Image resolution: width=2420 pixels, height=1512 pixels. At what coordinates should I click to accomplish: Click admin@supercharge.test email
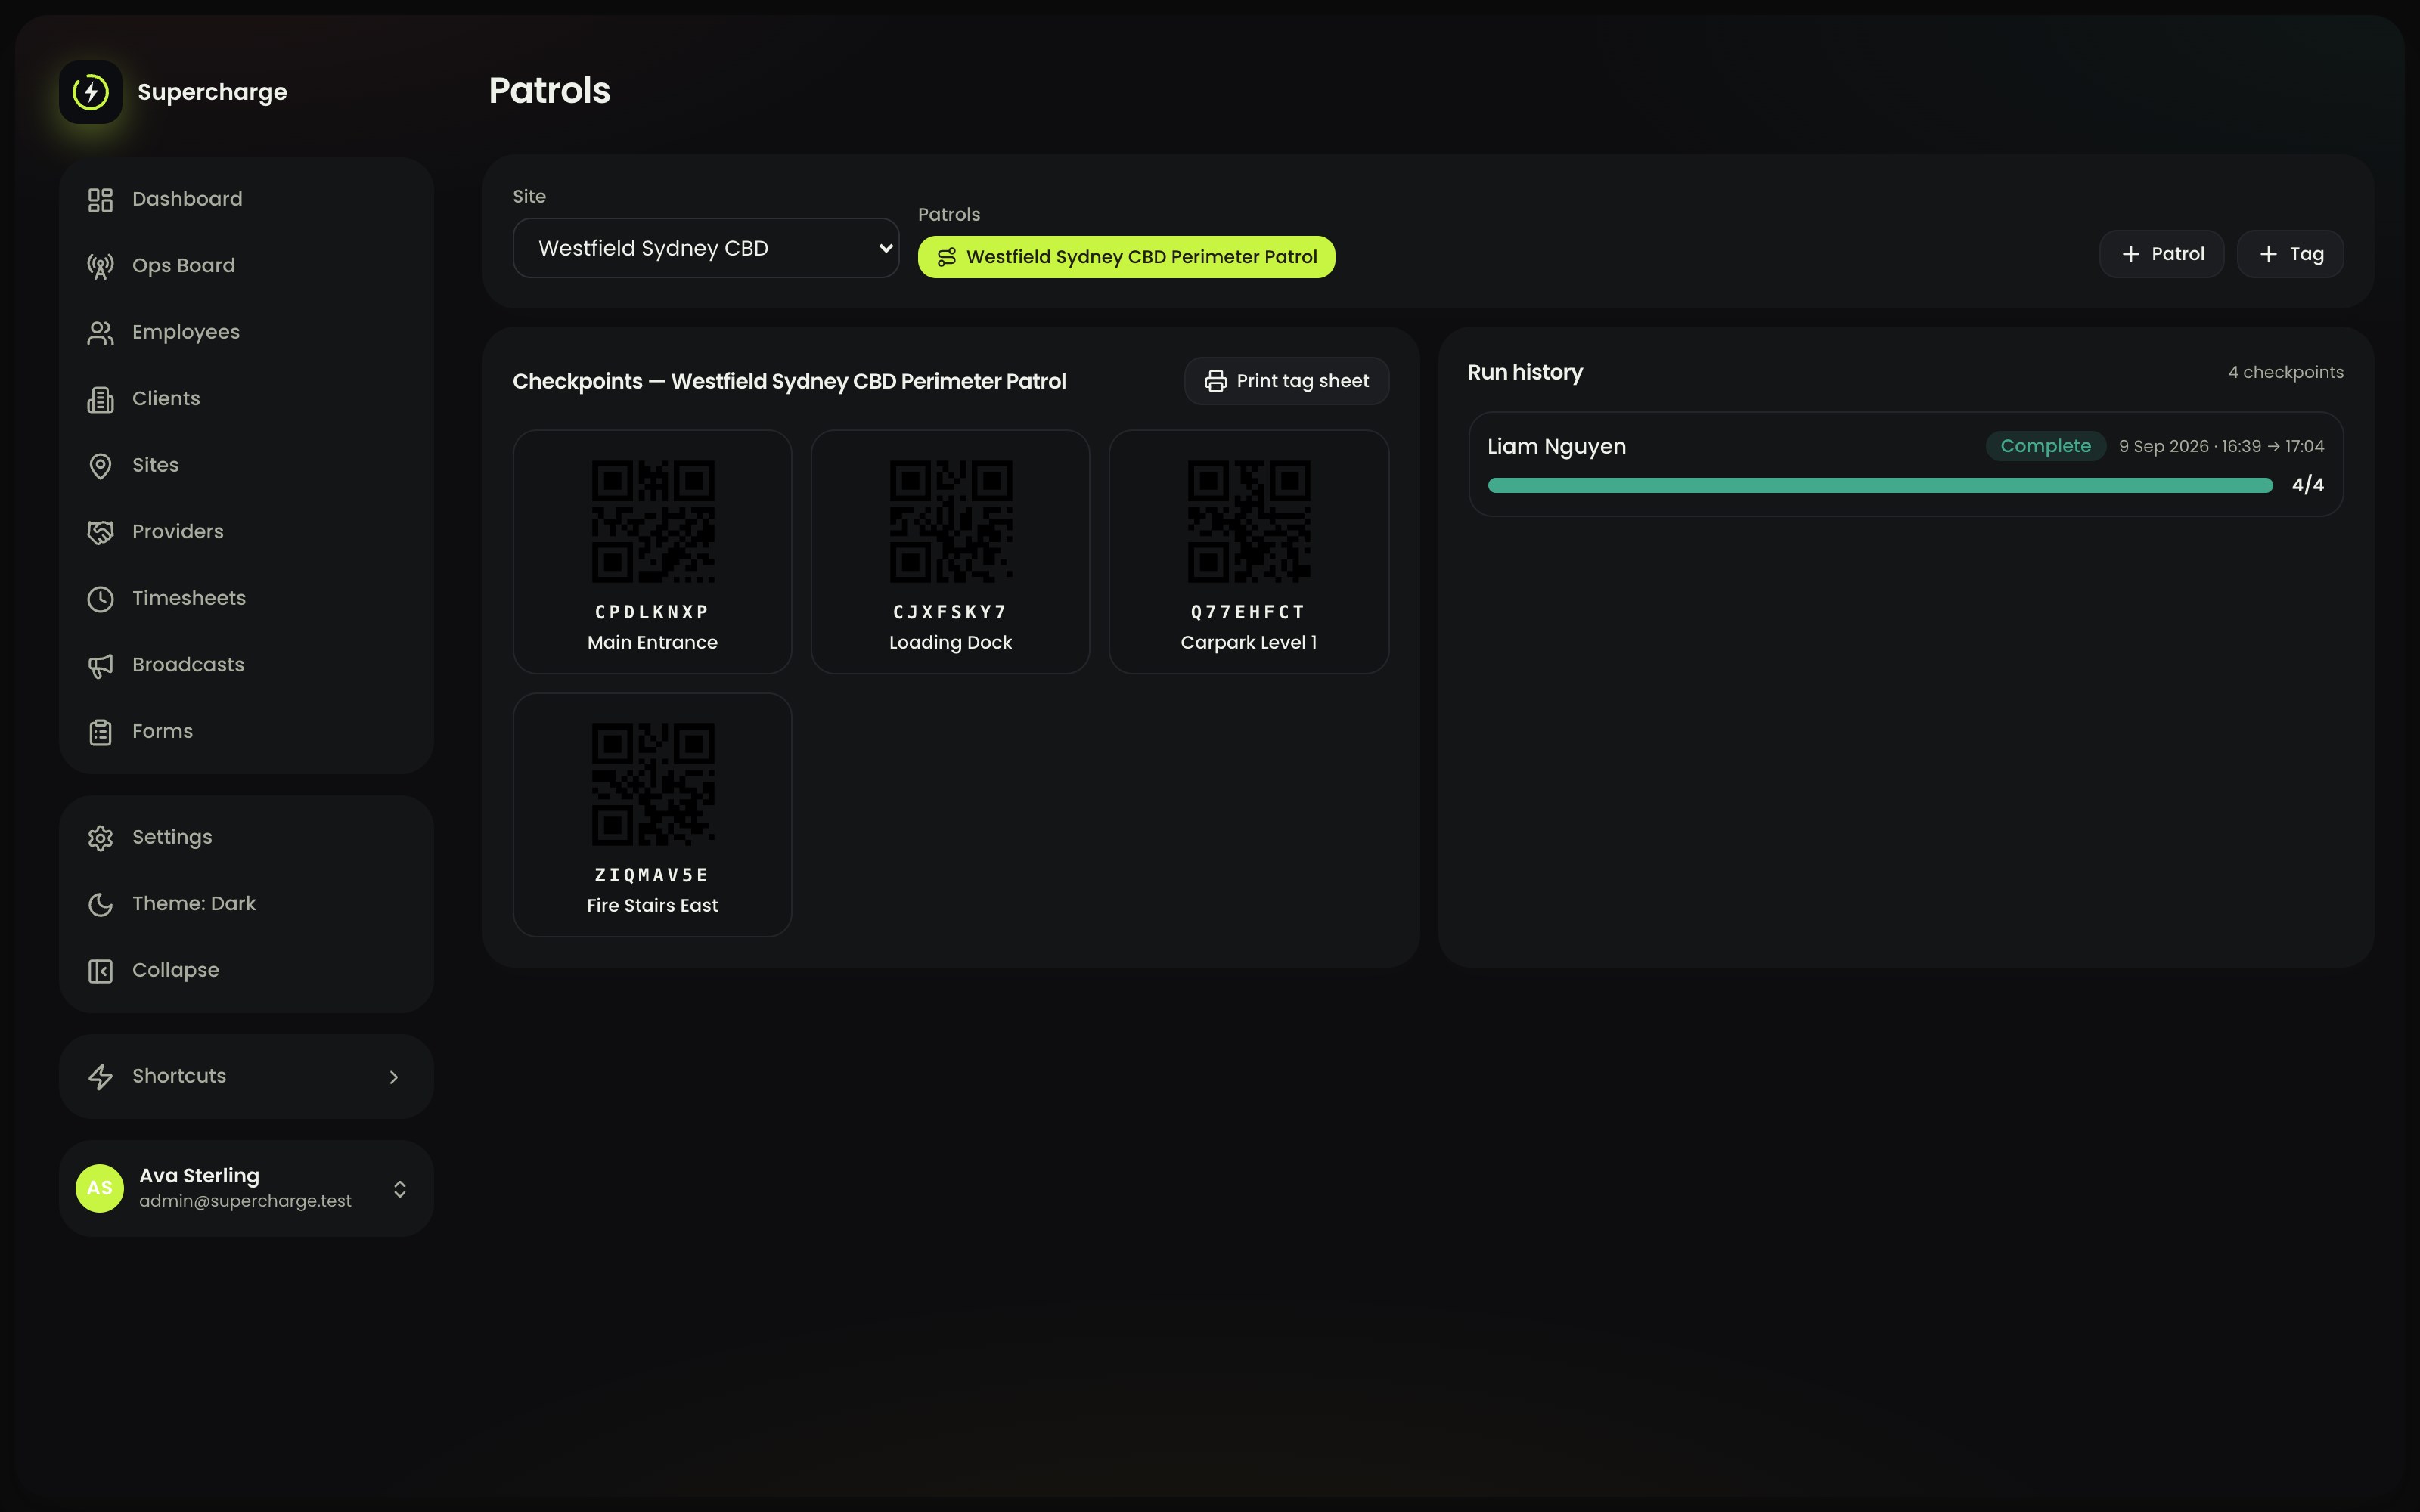tap(245, 1201)
